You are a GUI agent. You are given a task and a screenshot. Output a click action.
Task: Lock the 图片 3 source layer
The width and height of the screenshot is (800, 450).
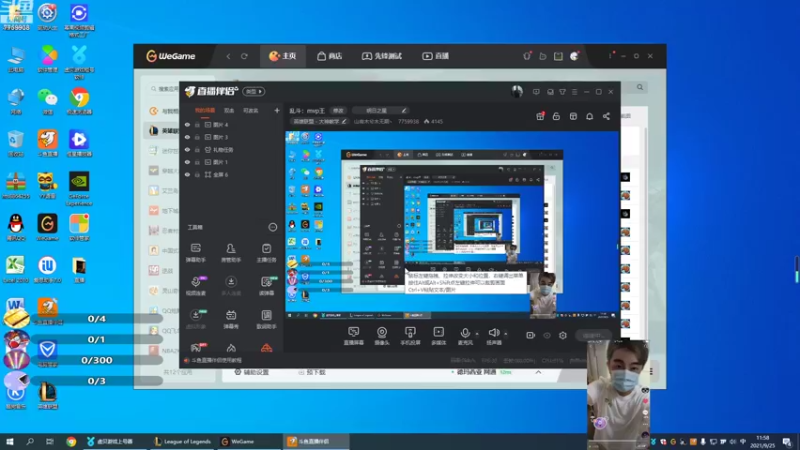(197, 137)
